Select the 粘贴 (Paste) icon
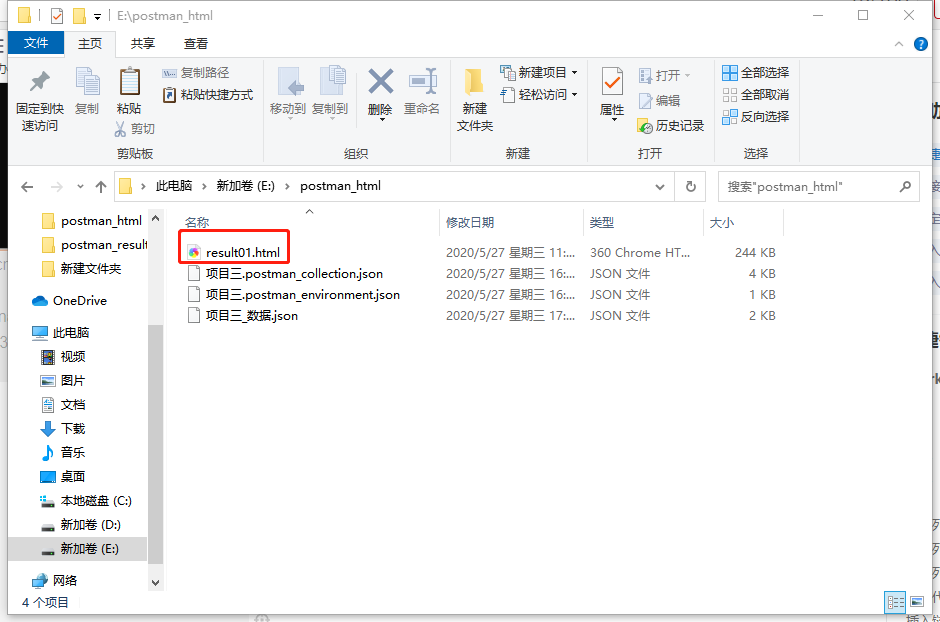 (x=129, y=92)
